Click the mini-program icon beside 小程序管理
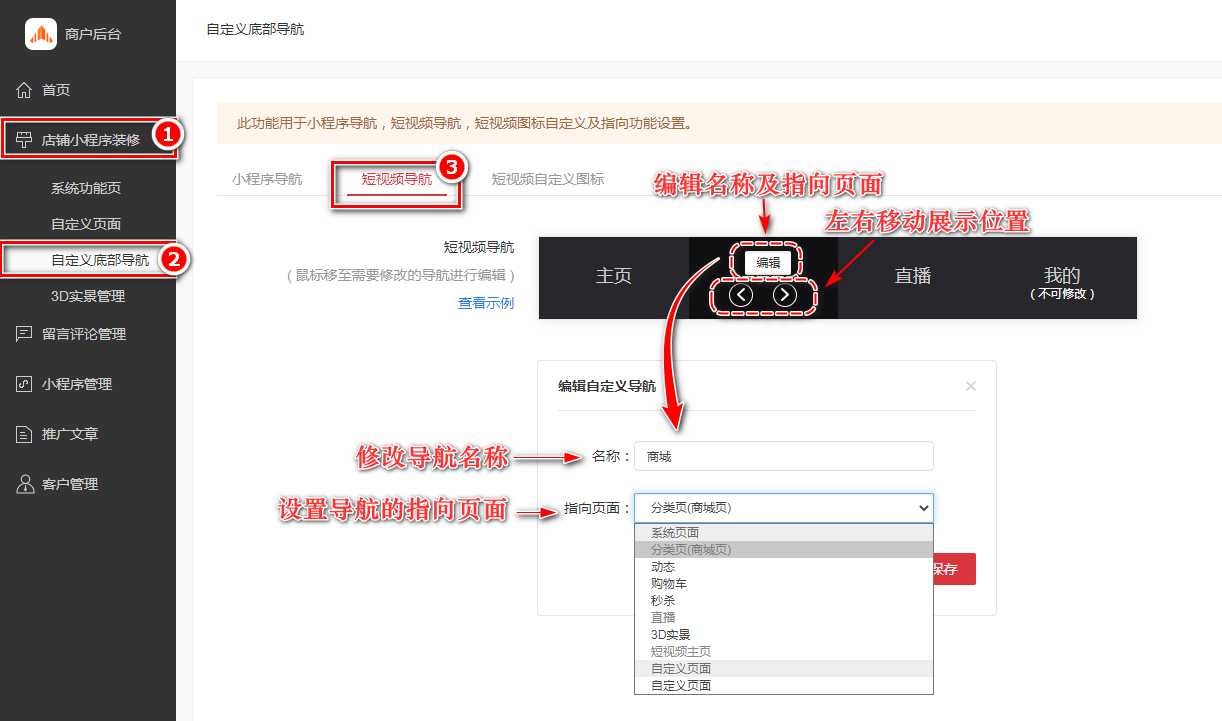The width and height of the screenshot is (1222, 721). click(25, 384)
